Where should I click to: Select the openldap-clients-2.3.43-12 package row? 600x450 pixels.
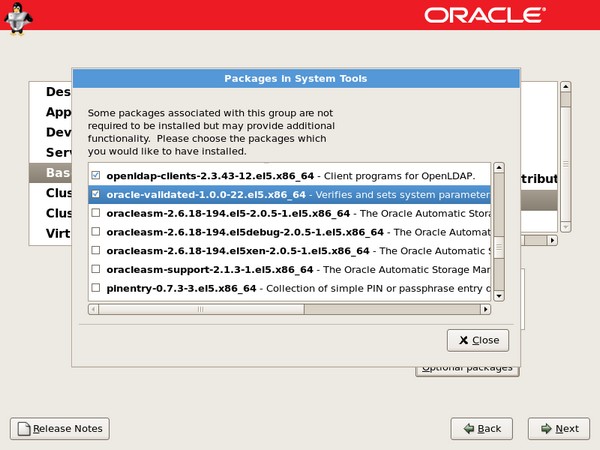(290, 176)
